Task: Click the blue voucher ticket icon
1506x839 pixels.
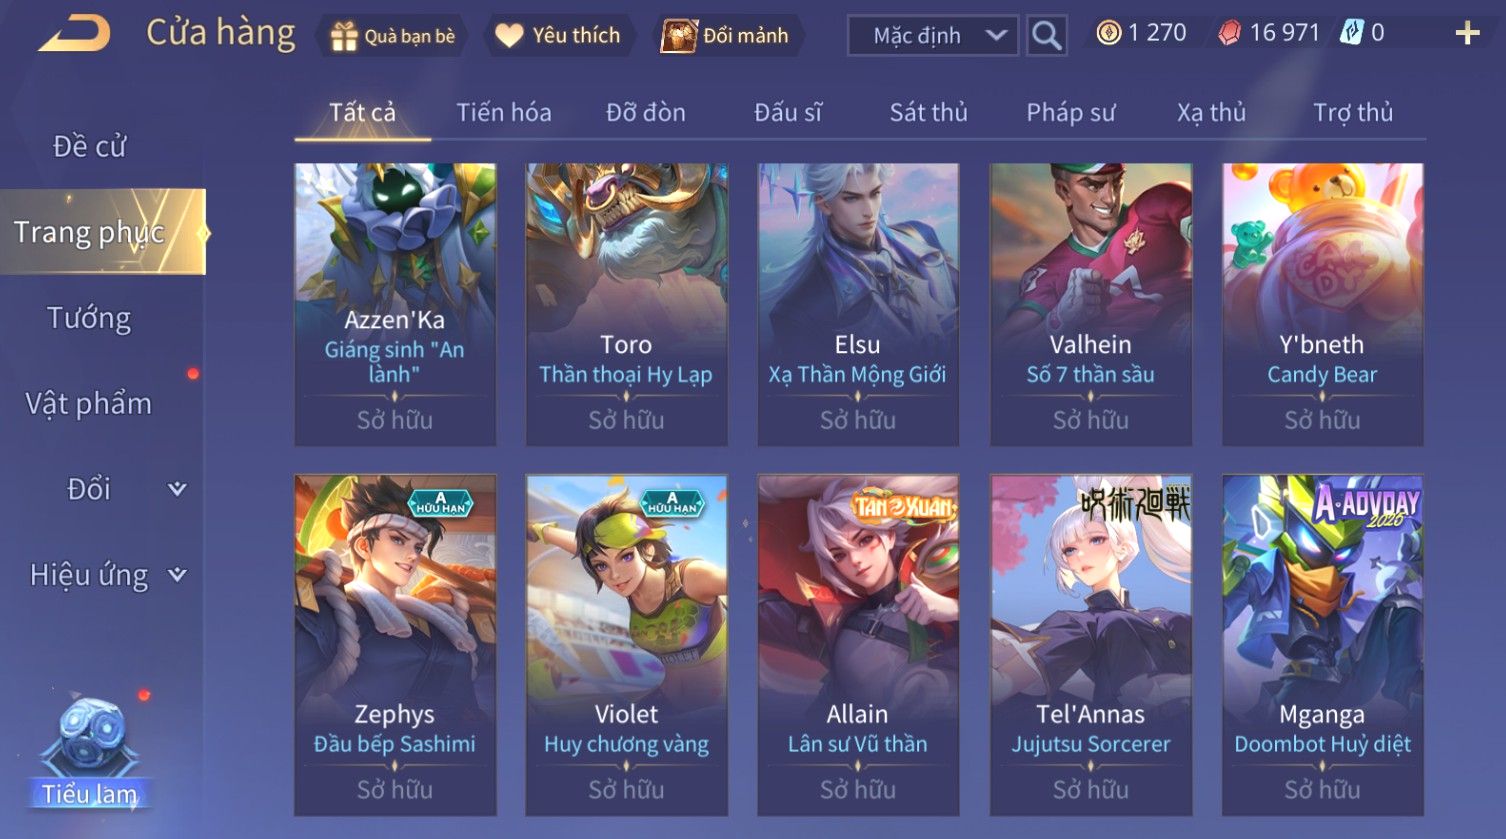Action: pyautogui.click(x=1351, y=33)
